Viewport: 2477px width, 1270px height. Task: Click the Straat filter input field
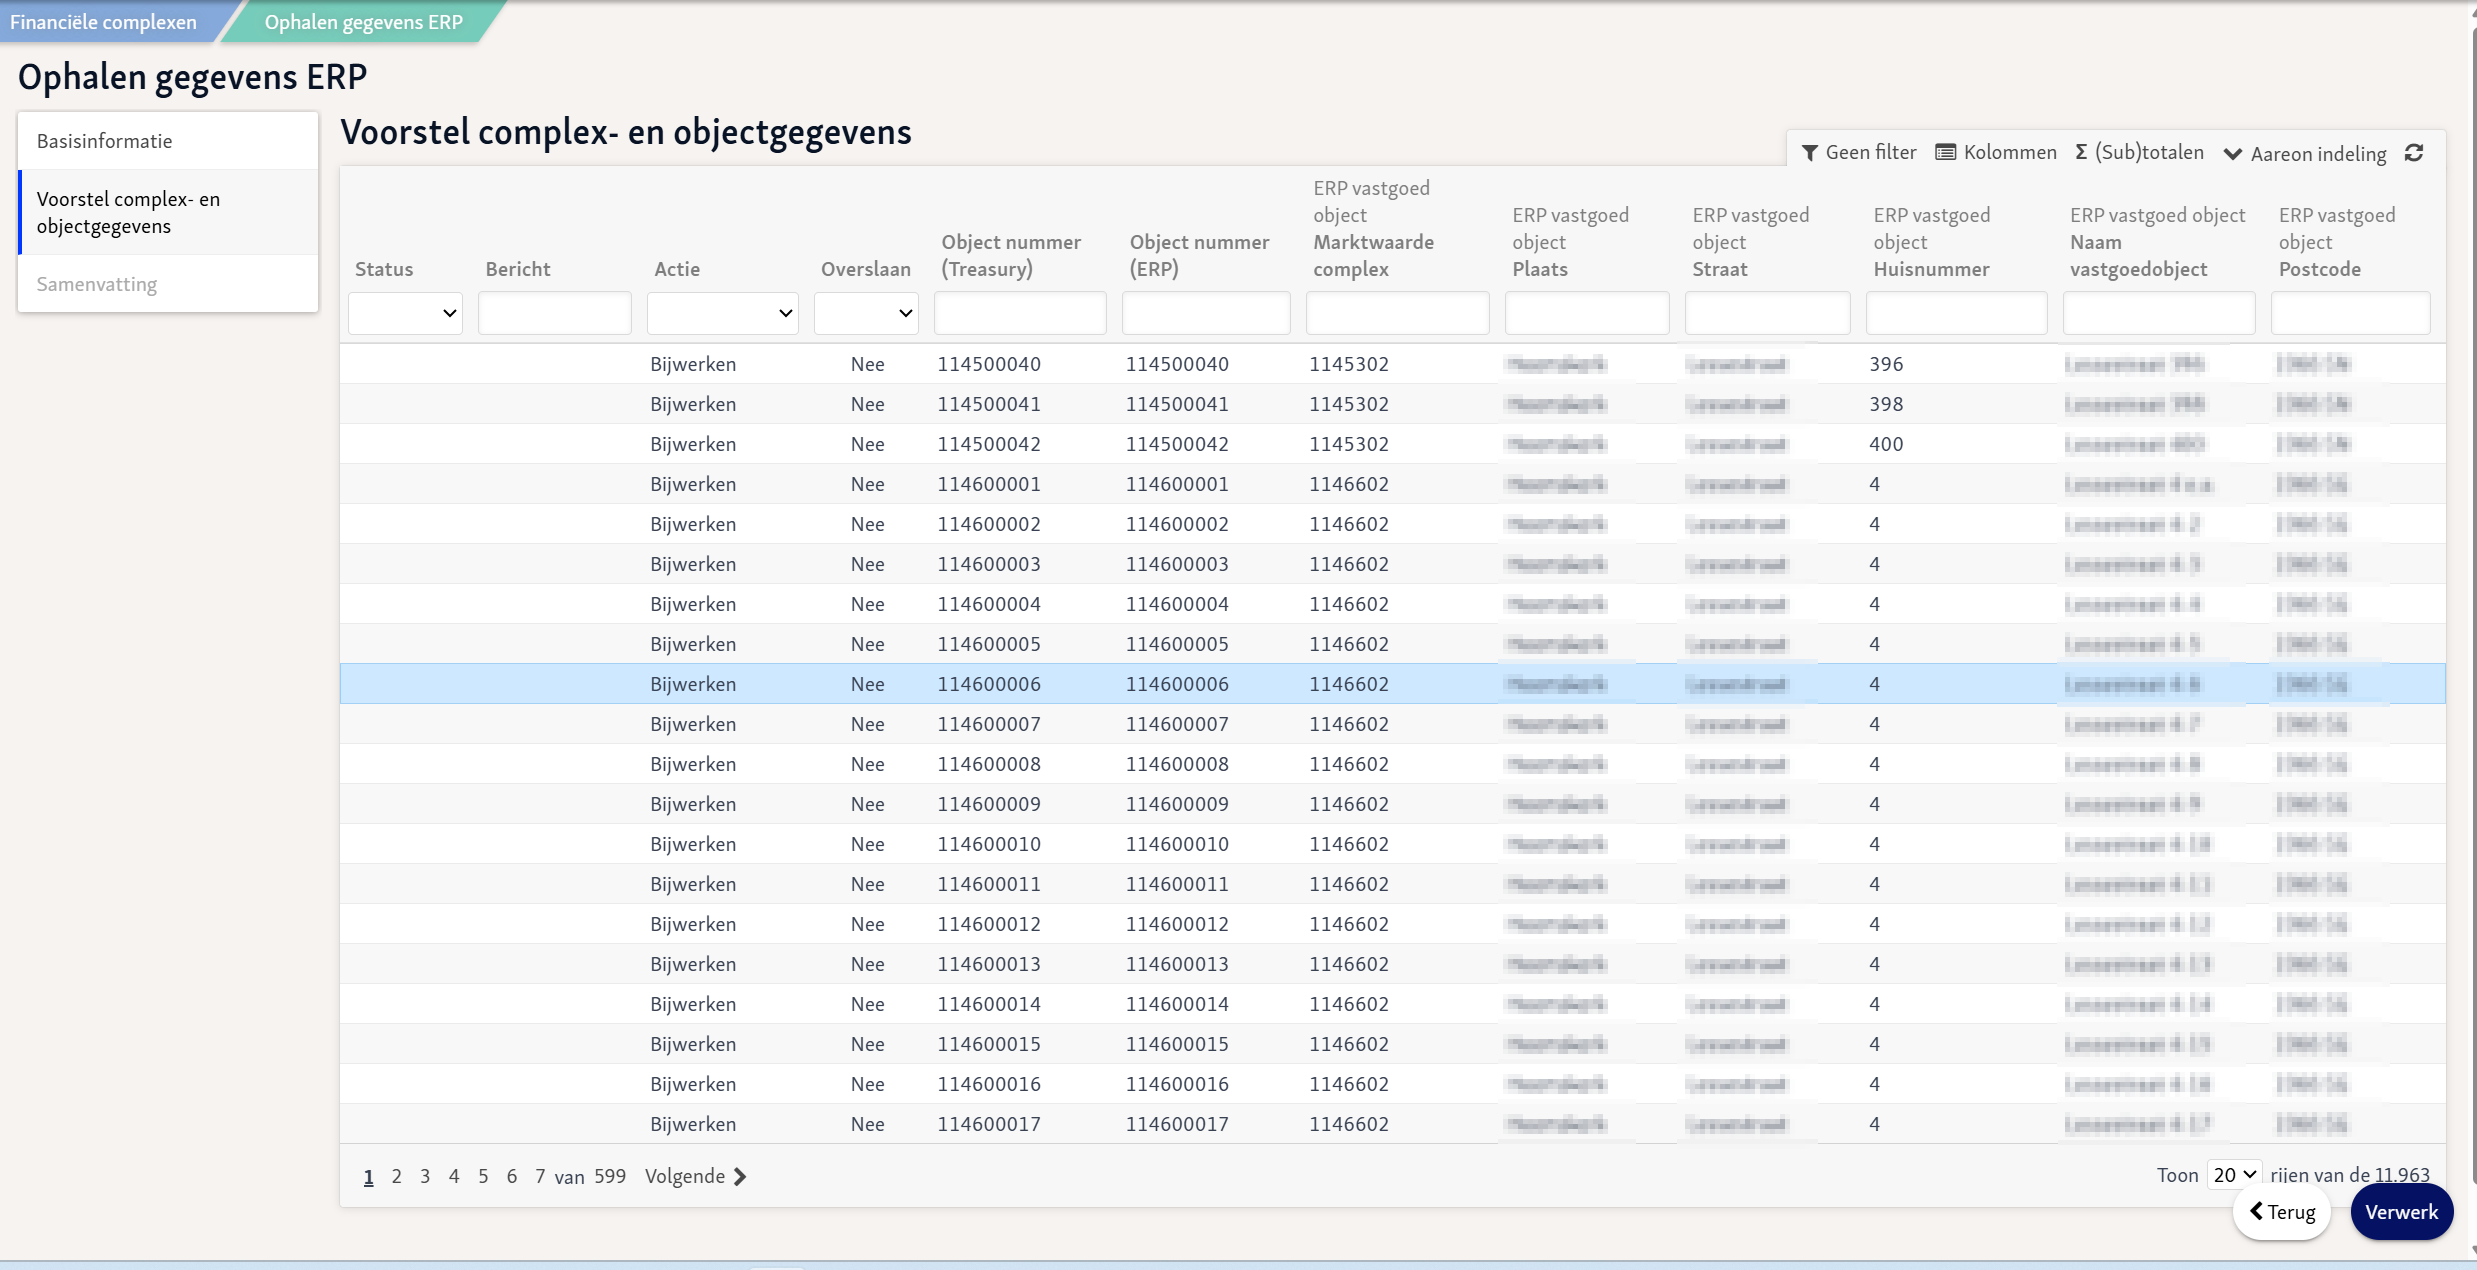pos(1767,313)
